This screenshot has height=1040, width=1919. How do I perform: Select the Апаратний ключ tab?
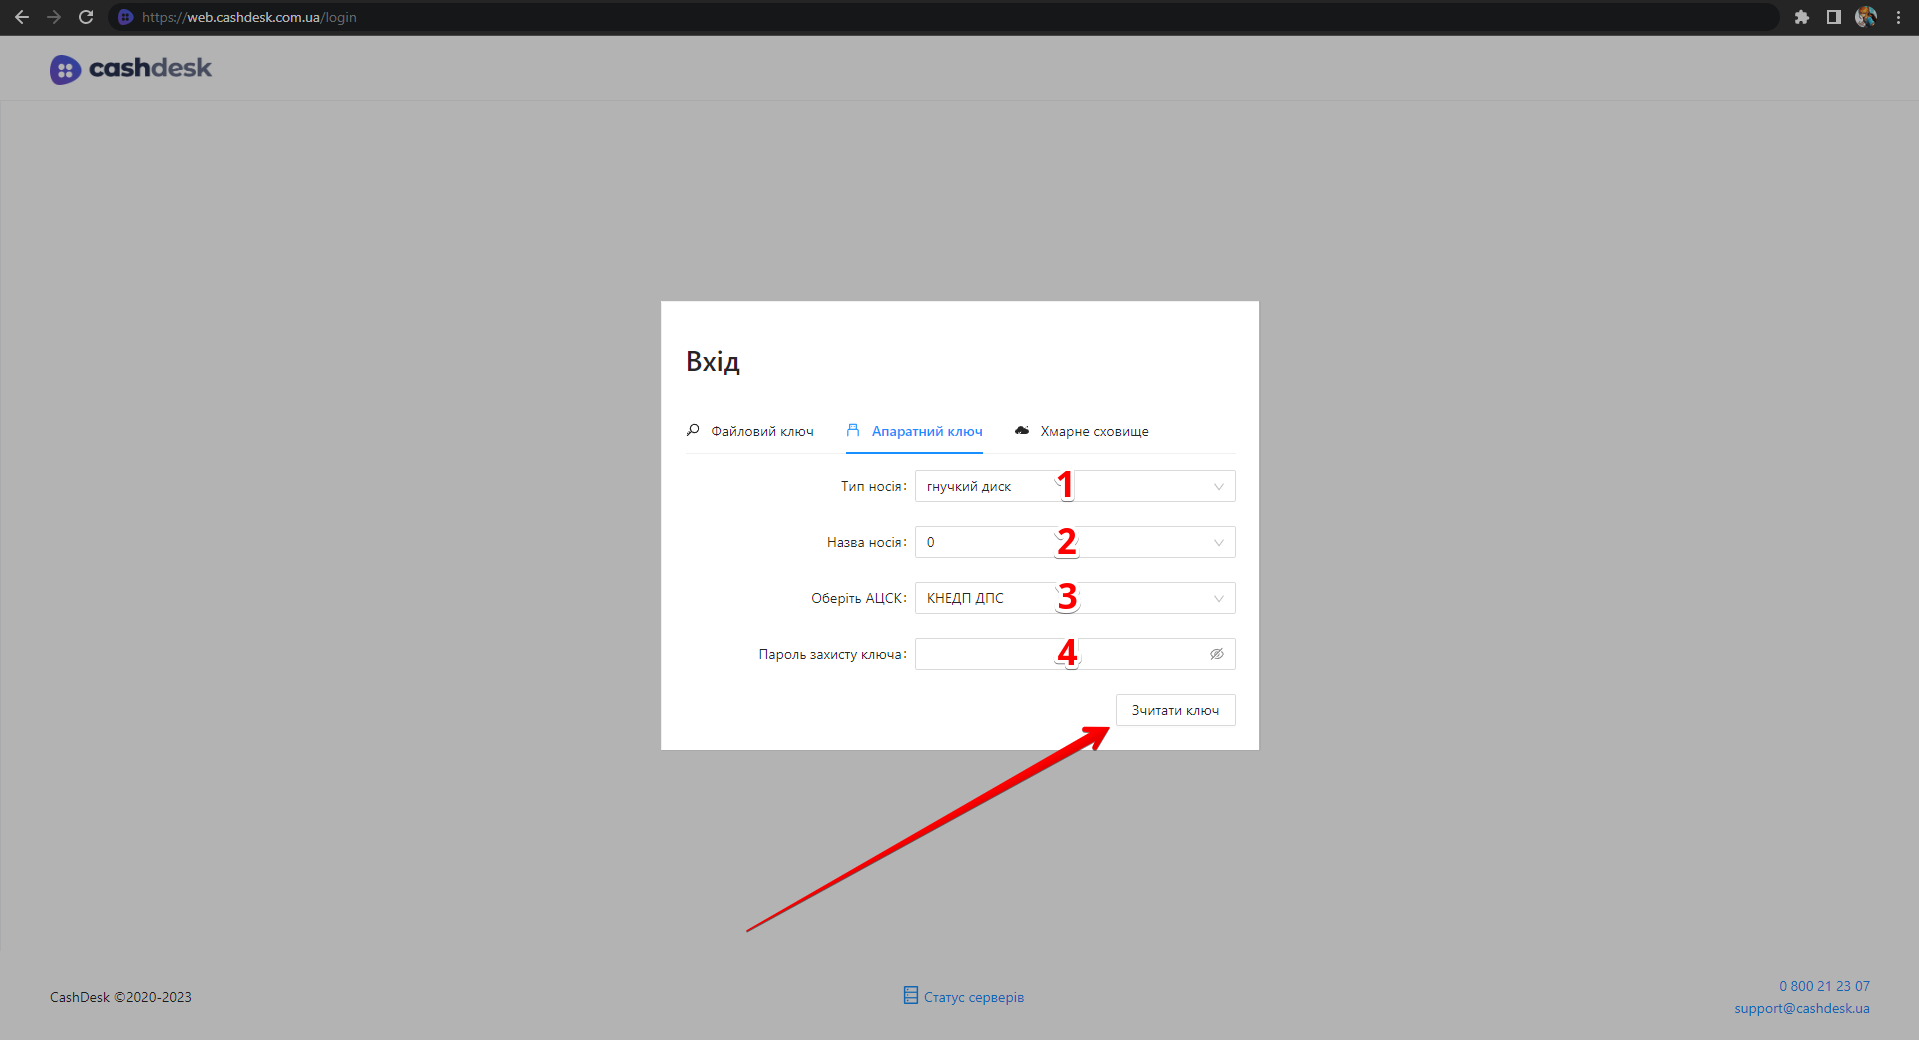coord(915,431)
